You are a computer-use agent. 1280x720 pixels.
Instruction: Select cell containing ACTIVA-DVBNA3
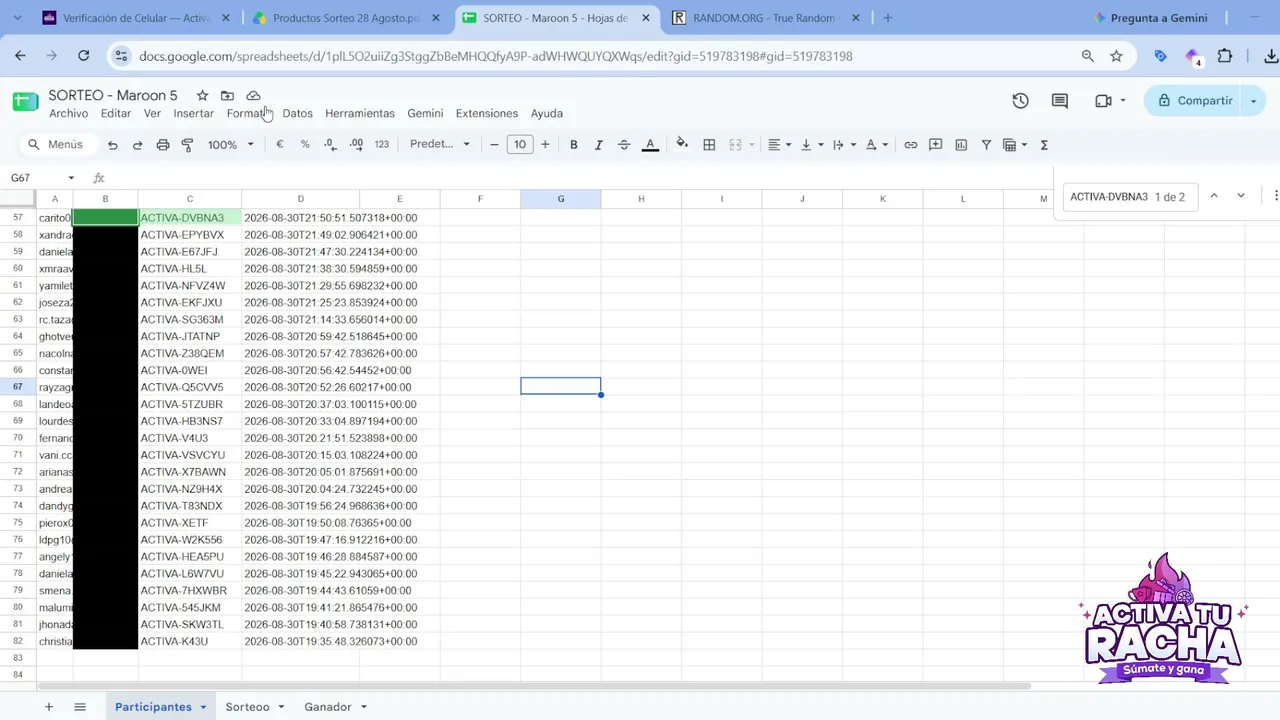190,218
